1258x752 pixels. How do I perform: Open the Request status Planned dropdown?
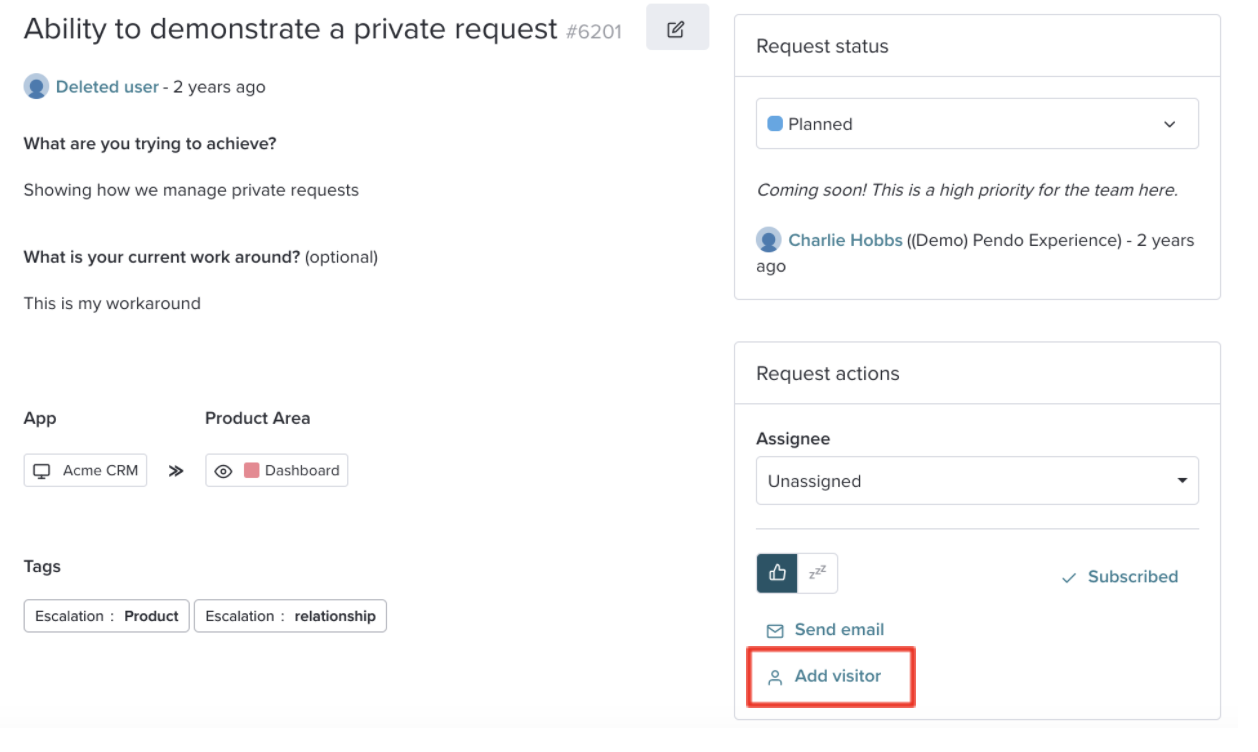click(x=977, y=124)
